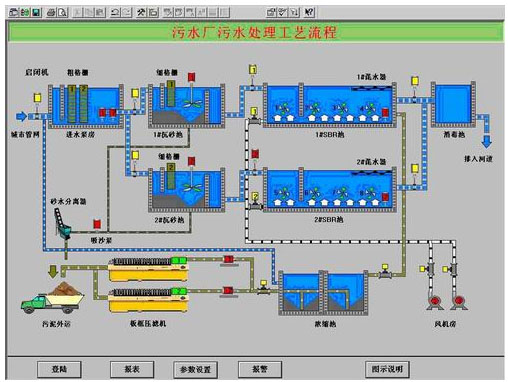
Task: Click the print toolbar icon
Action: [51, 12]
